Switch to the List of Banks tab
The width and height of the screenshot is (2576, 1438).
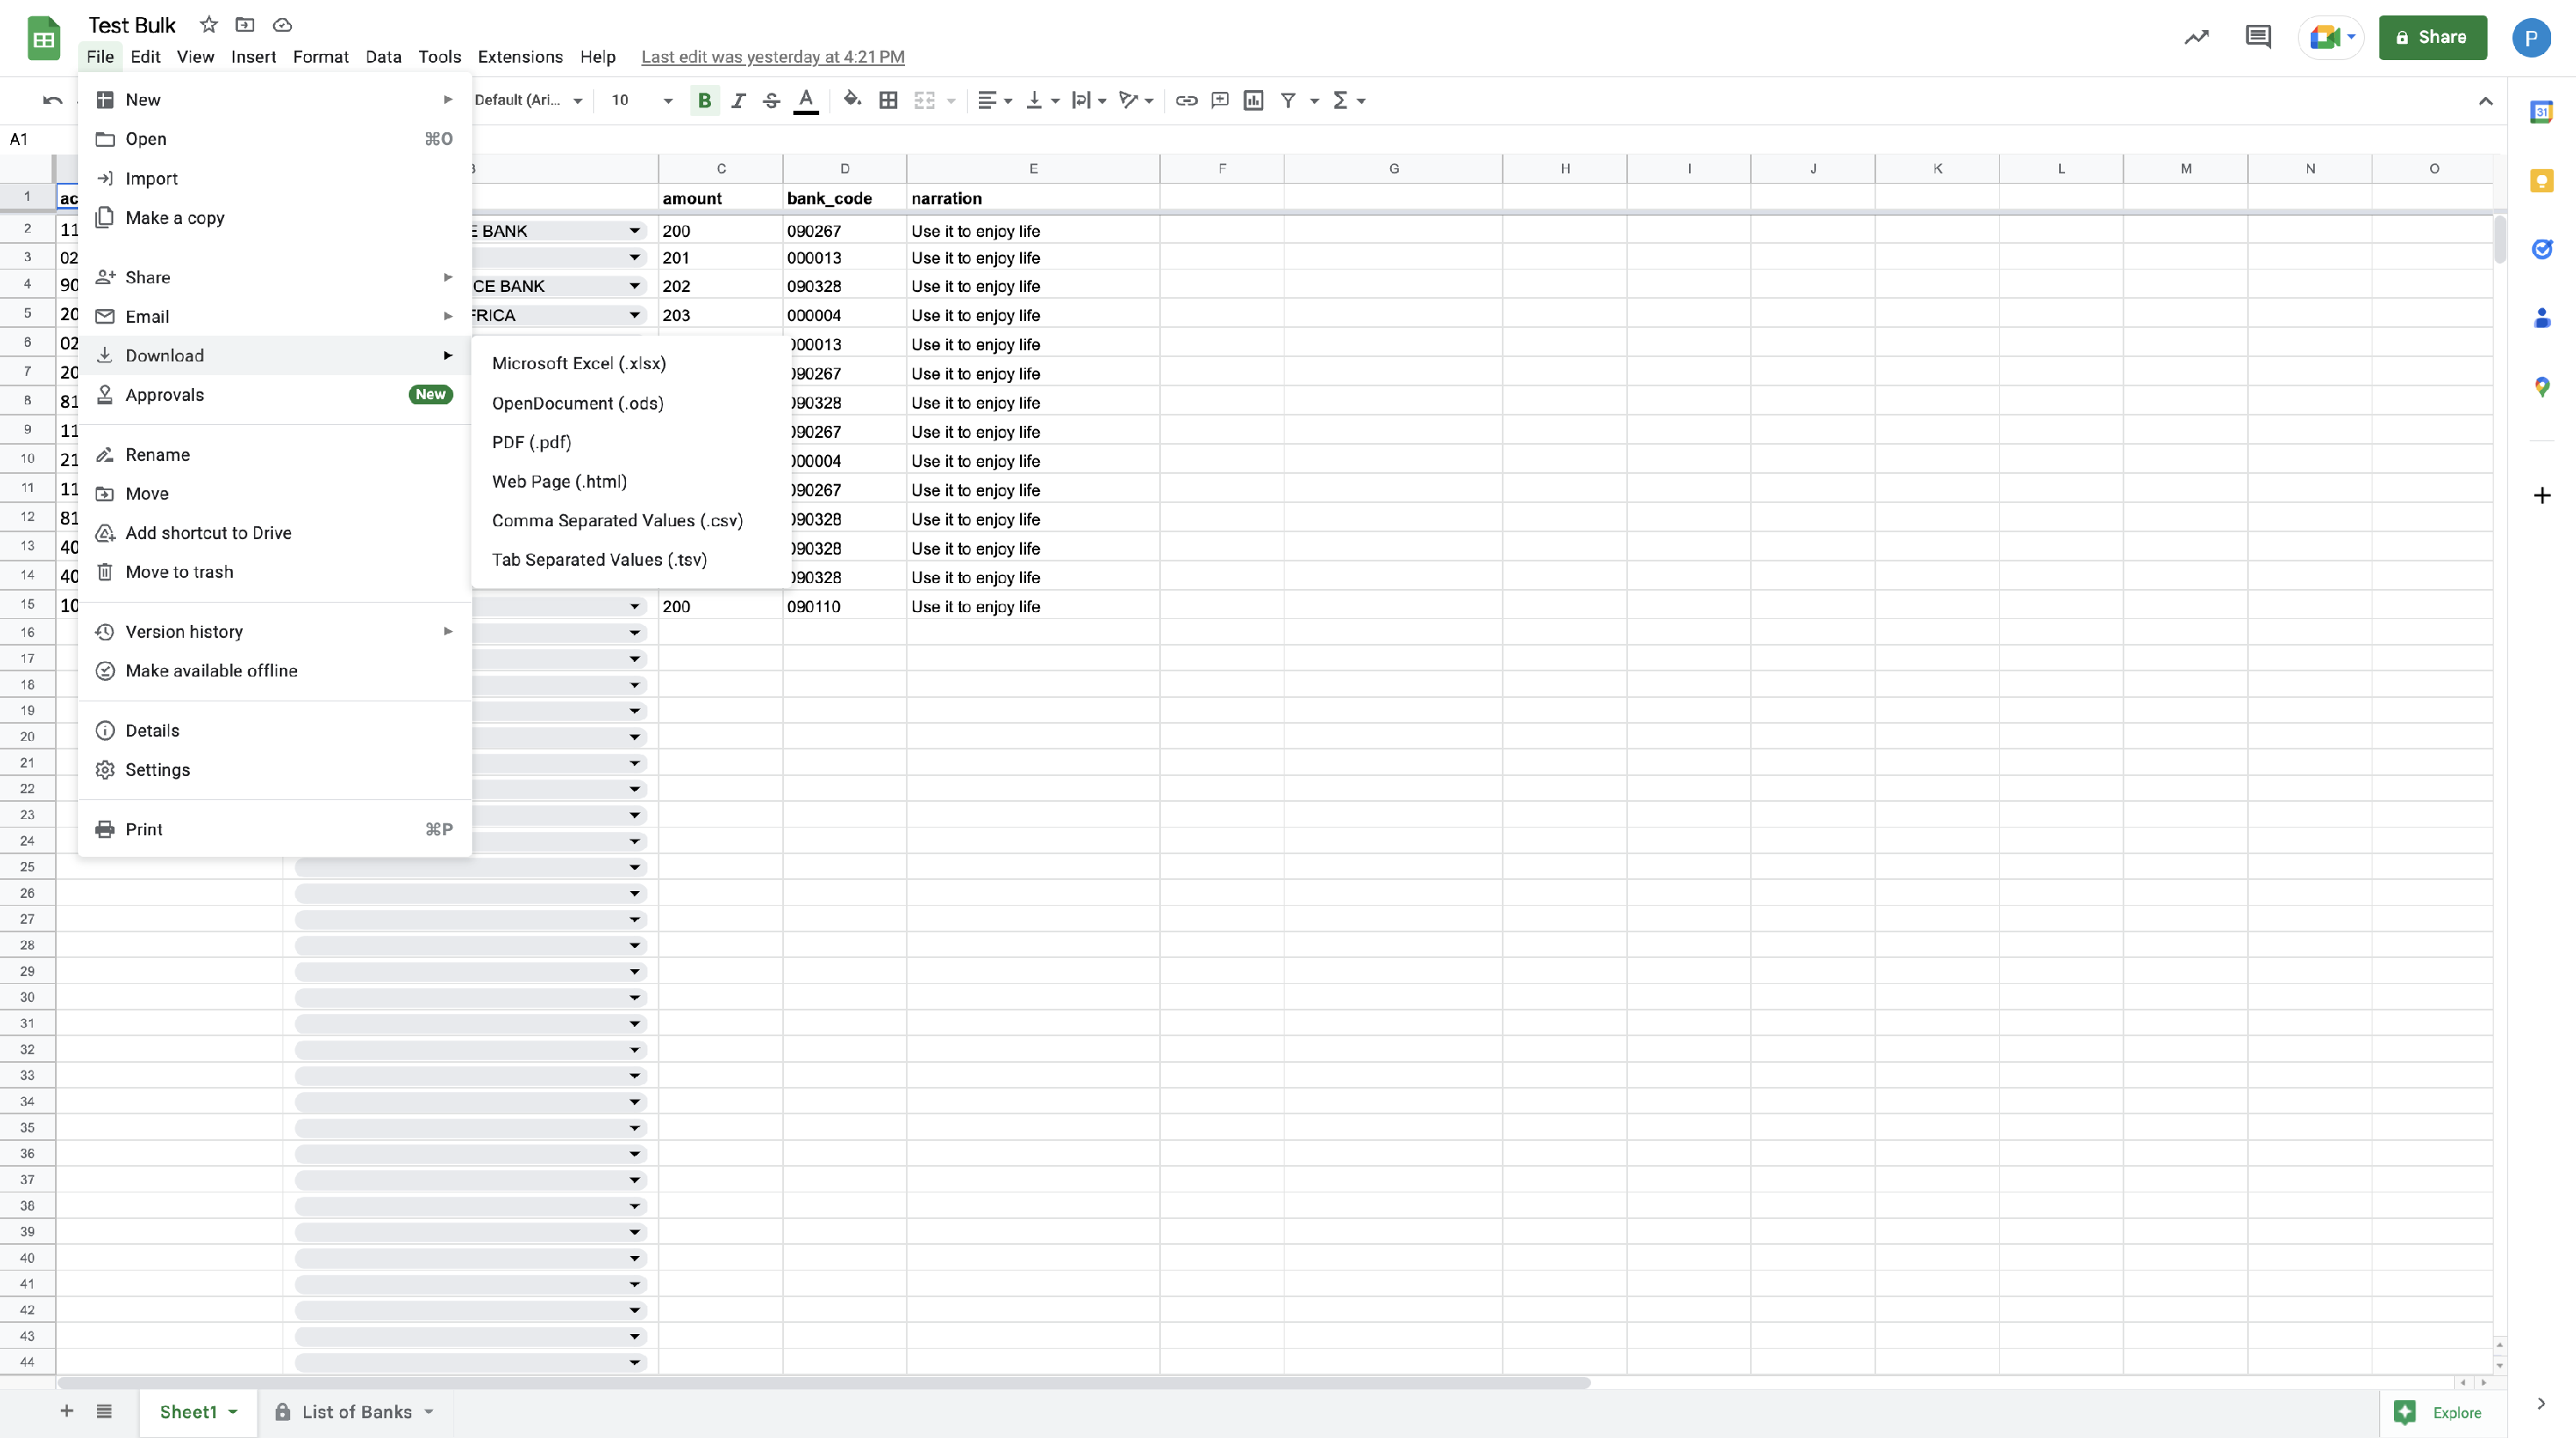pos(356,1411)
